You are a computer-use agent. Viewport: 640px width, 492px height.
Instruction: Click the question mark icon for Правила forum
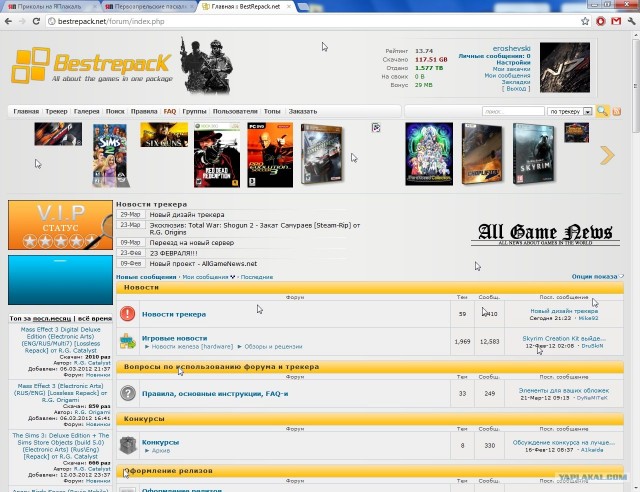coord(128,393)
